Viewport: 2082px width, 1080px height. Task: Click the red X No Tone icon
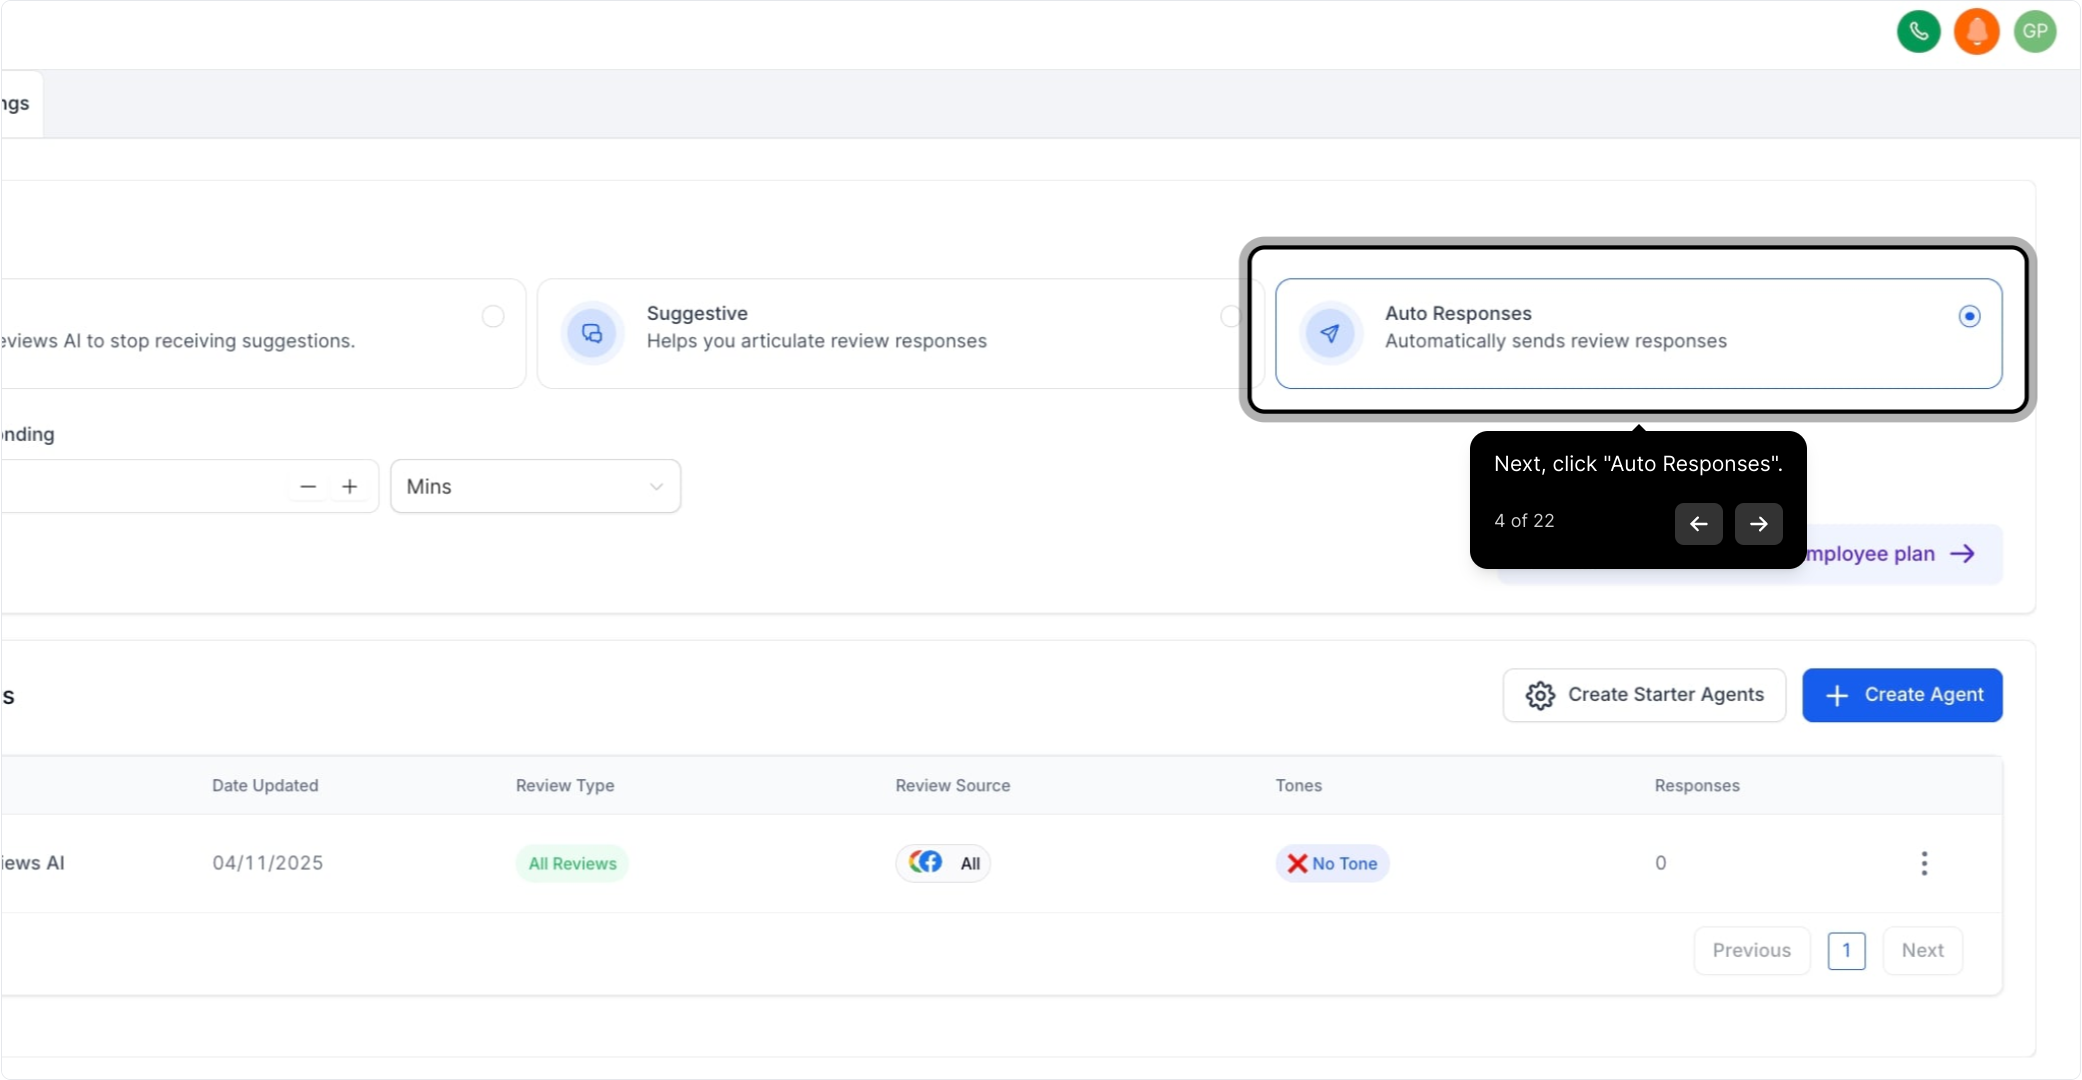click(x=1297, y=863)
